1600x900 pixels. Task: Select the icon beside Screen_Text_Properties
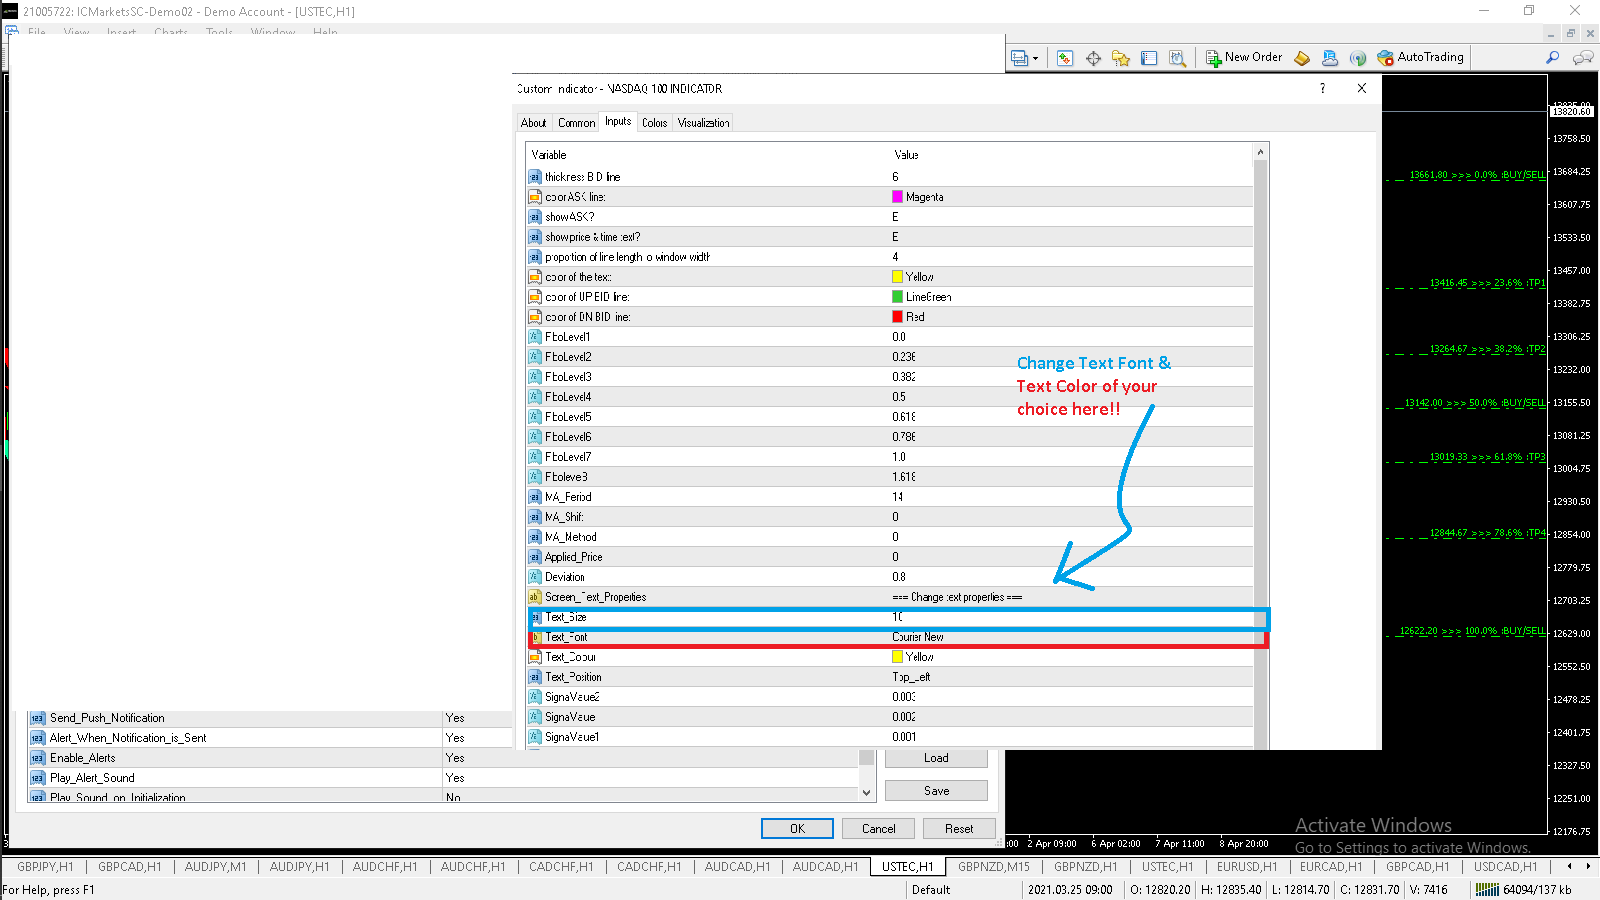click(535, 597)
